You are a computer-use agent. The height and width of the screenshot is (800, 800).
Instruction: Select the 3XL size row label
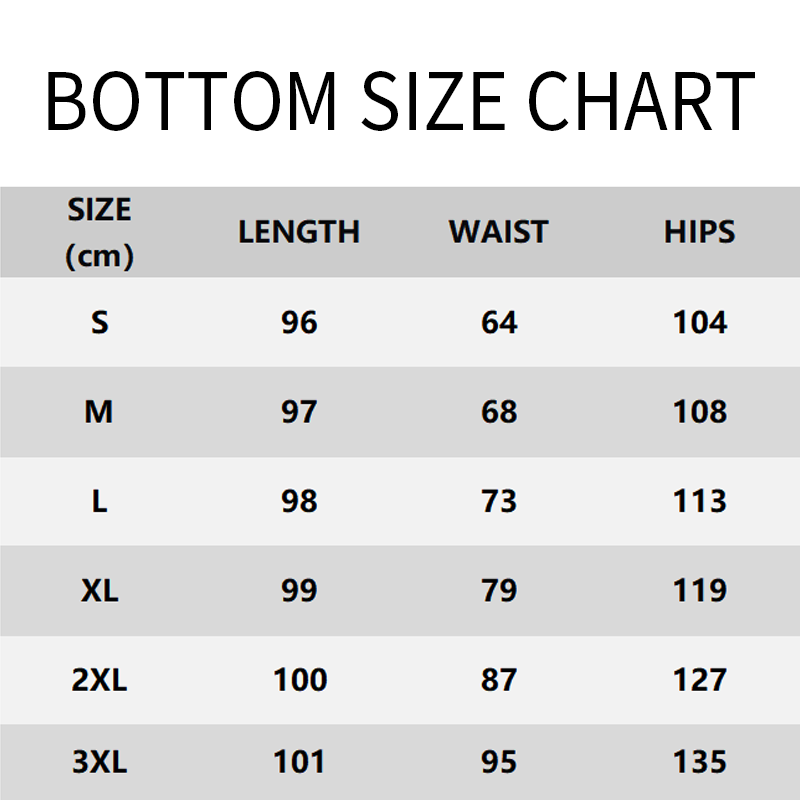(x=99, y=763)
